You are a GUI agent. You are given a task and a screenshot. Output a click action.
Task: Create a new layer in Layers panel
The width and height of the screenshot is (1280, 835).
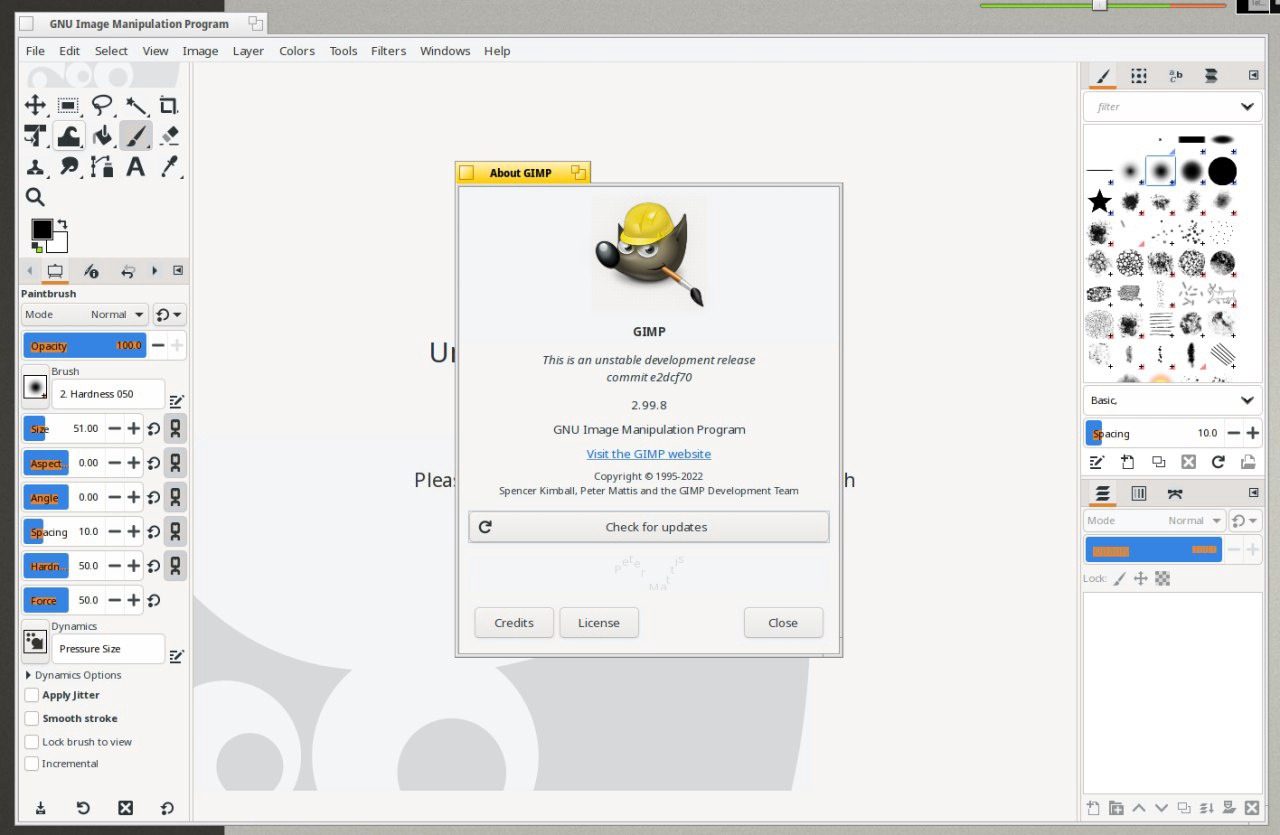[1092, 808]
